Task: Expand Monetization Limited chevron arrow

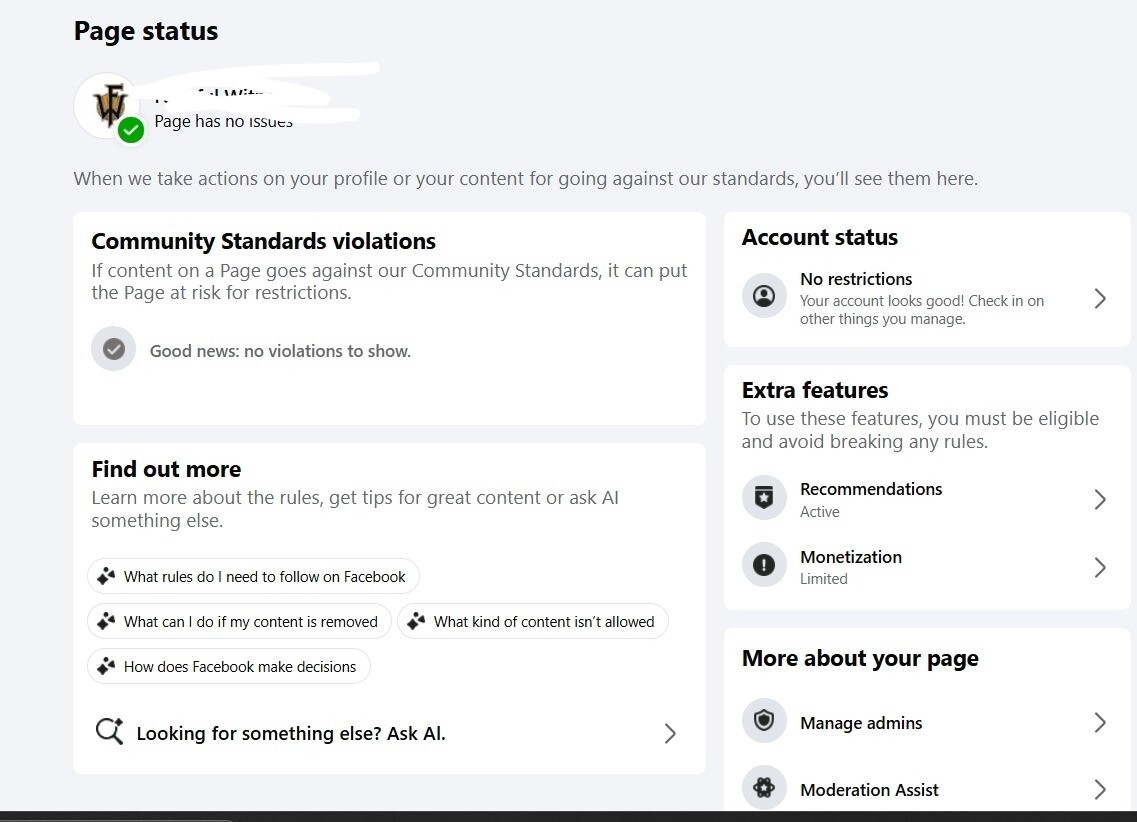Action: pos(1100,567)
